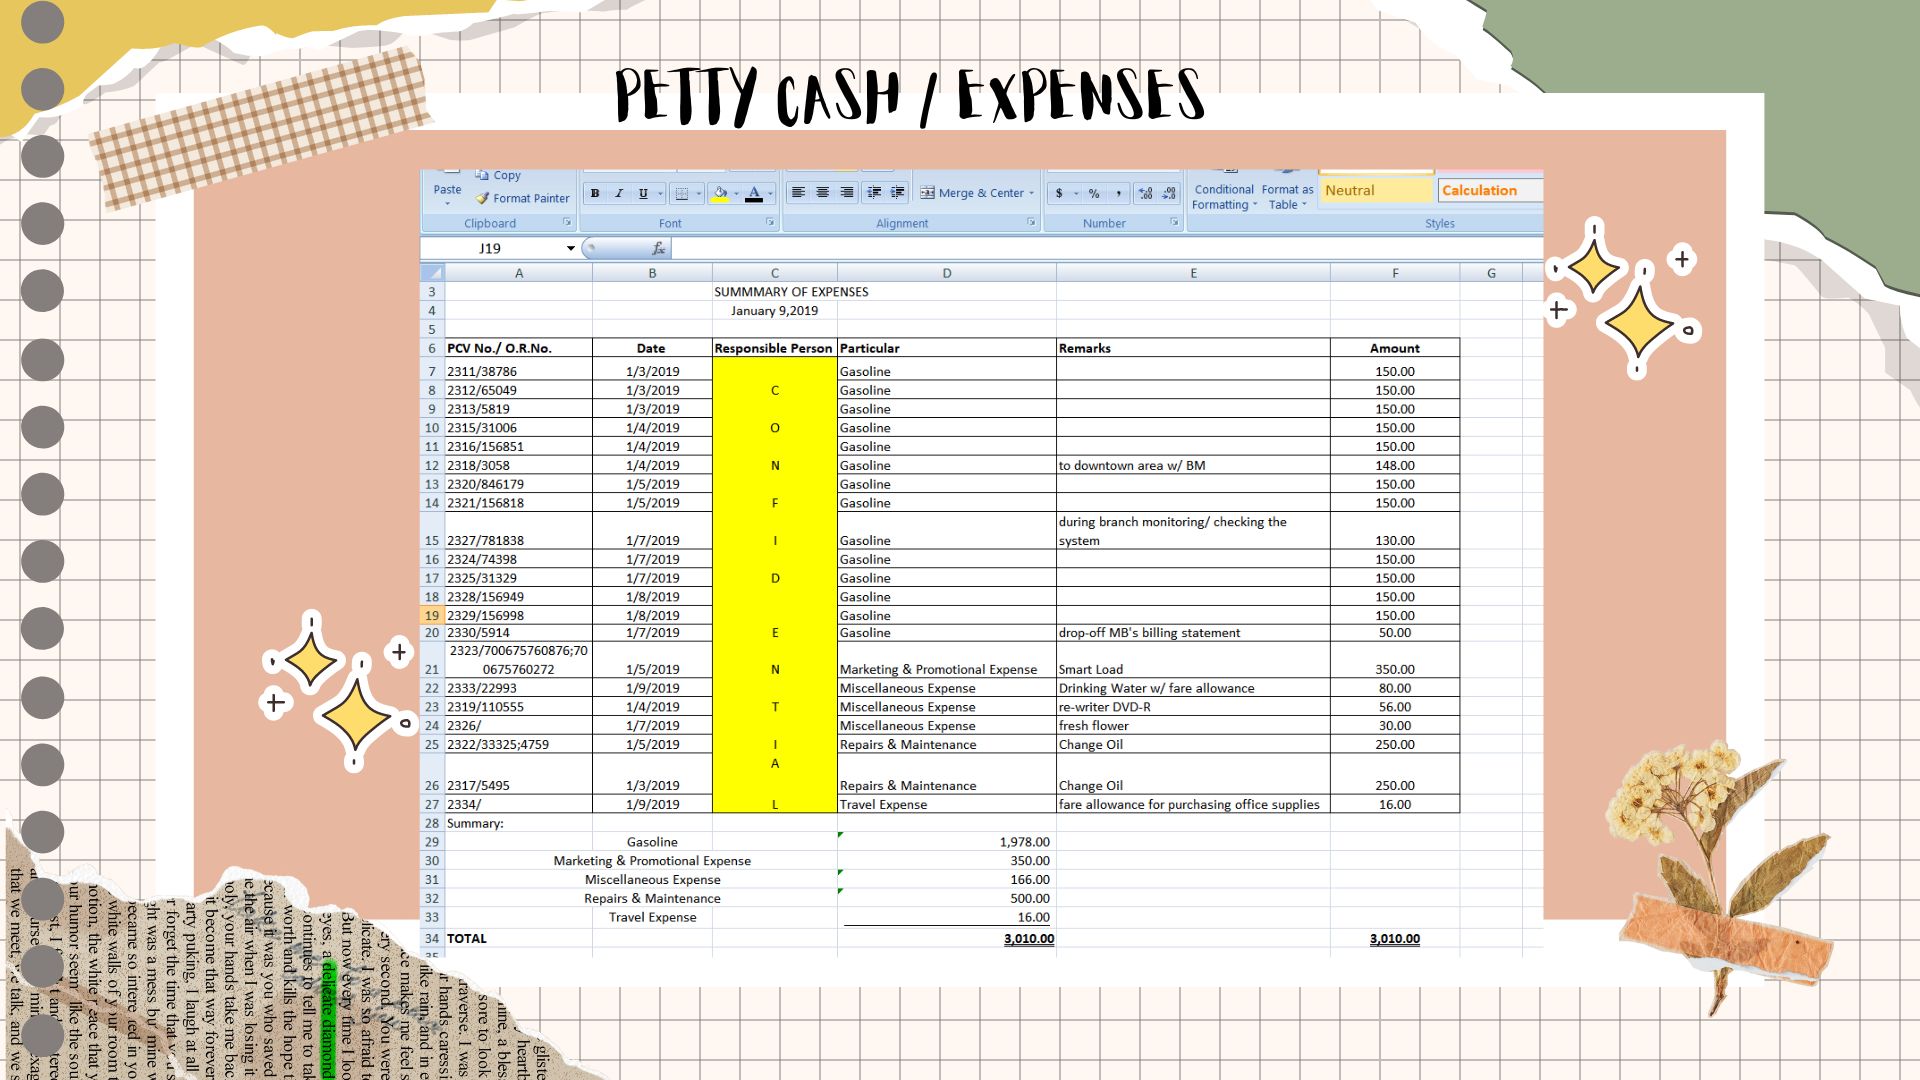Open Conditional Formatting menu
This screenshot has height=1080, width=1920.
[1223, 196]
